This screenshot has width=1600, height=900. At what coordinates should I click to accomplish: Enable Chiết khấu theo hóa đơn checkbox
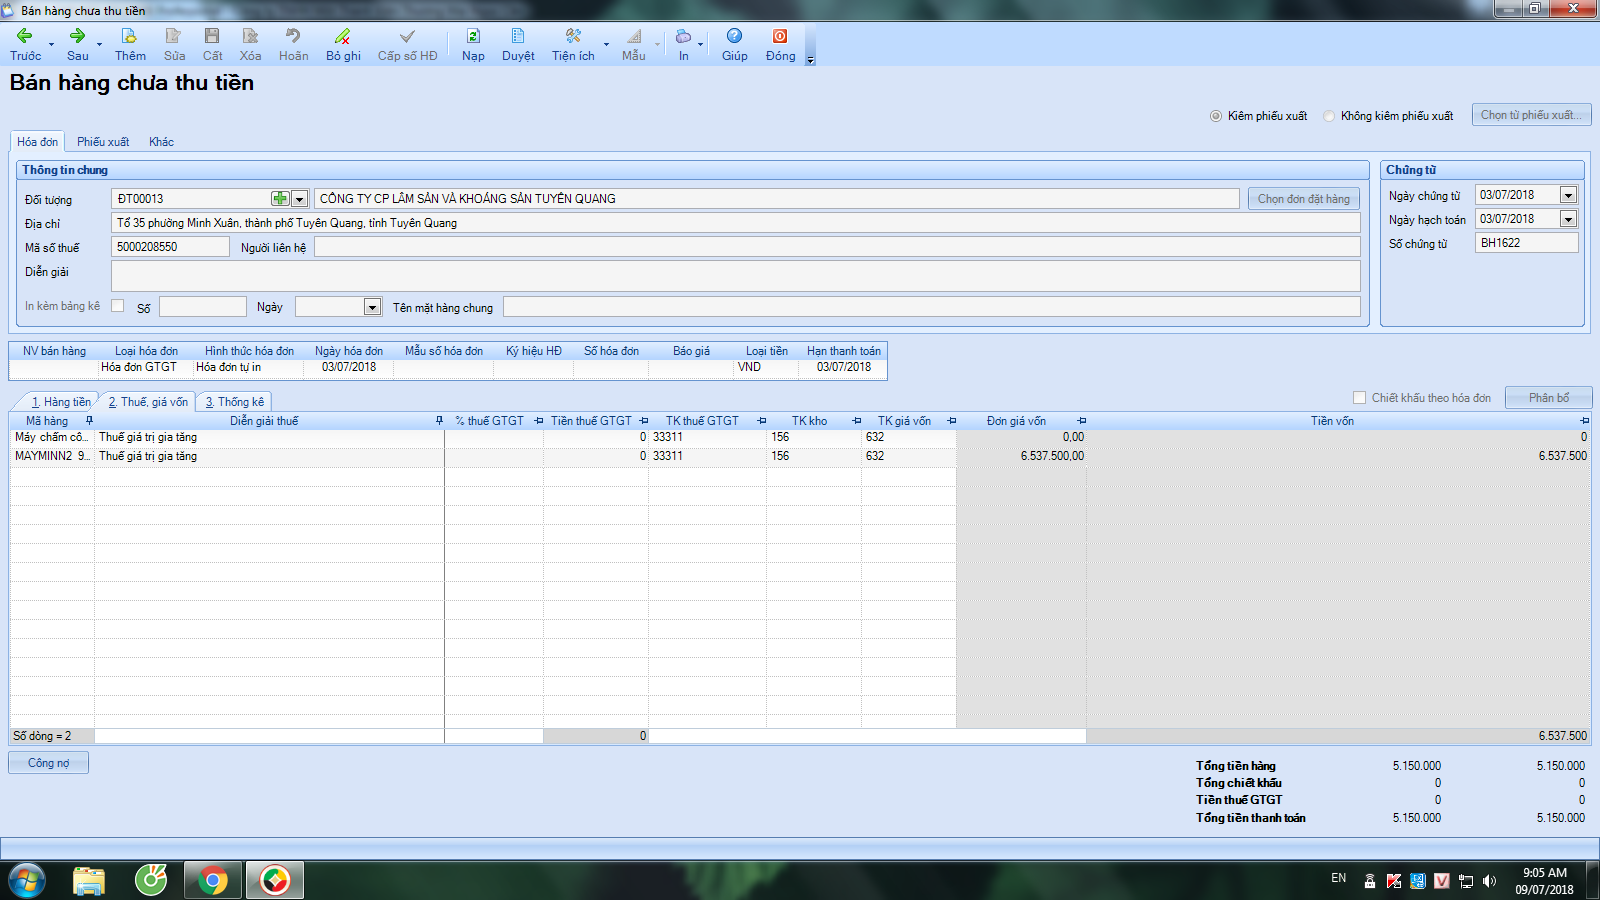coord(1359,398)
